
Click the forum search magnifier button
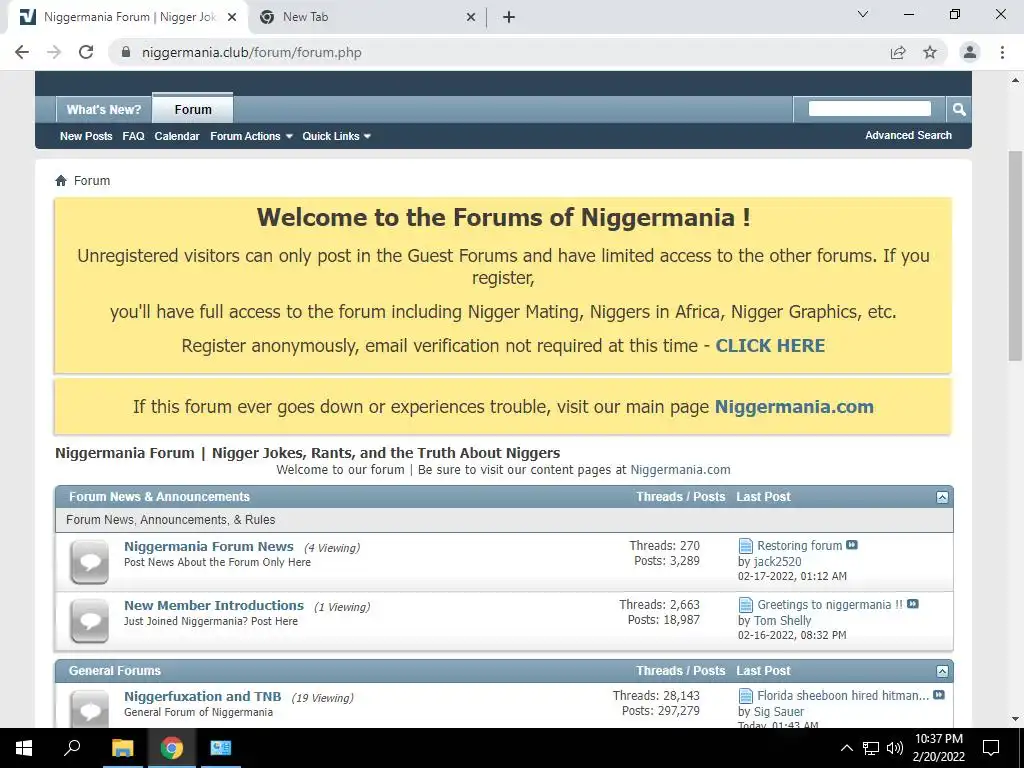point(959,109)
